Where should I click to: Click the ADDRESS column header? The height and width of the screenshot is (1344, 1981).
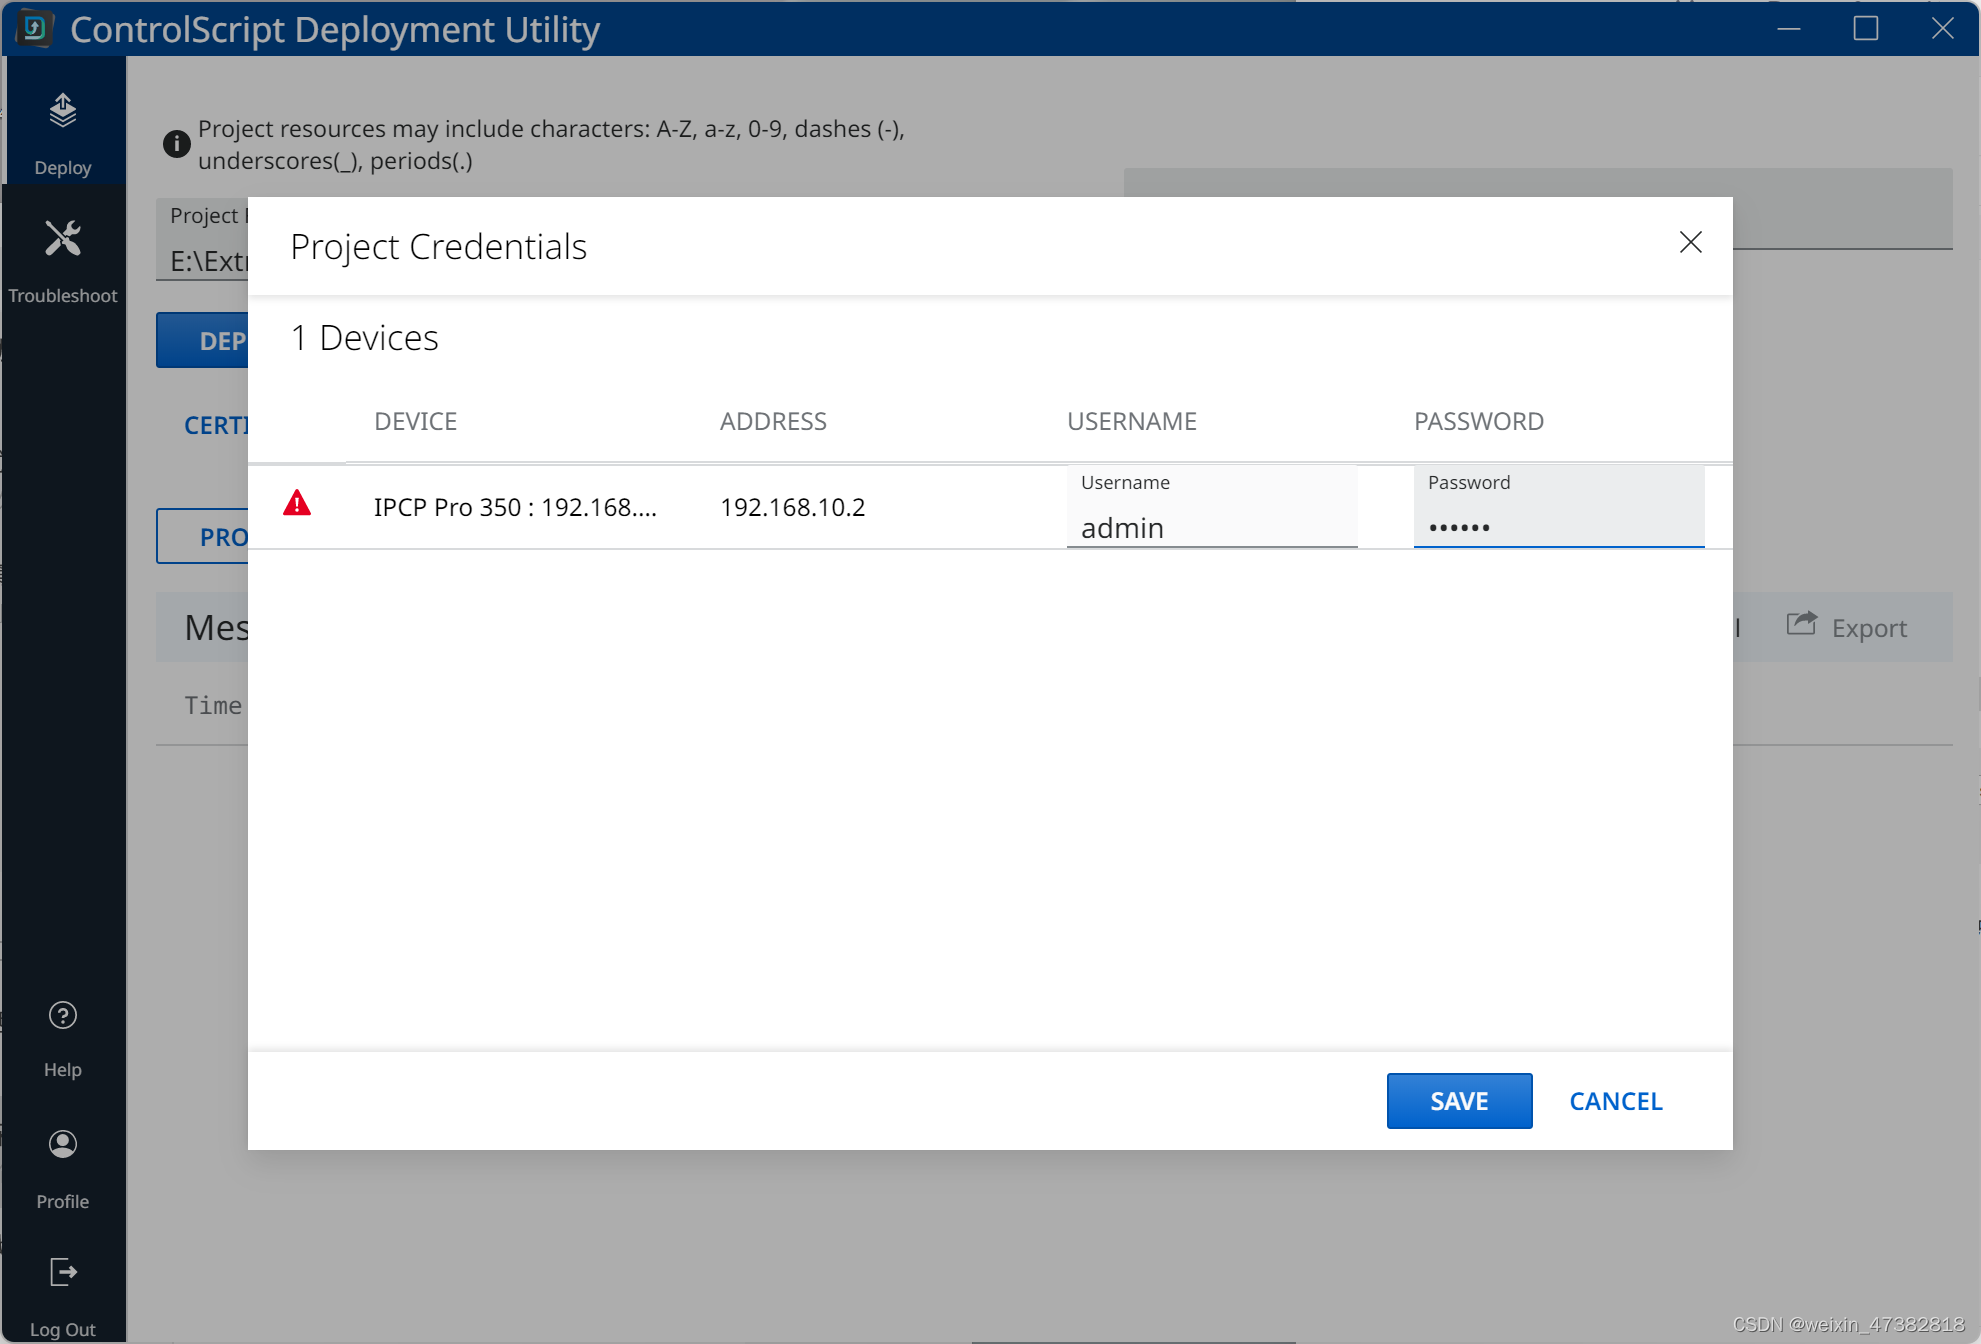(773, 422)
